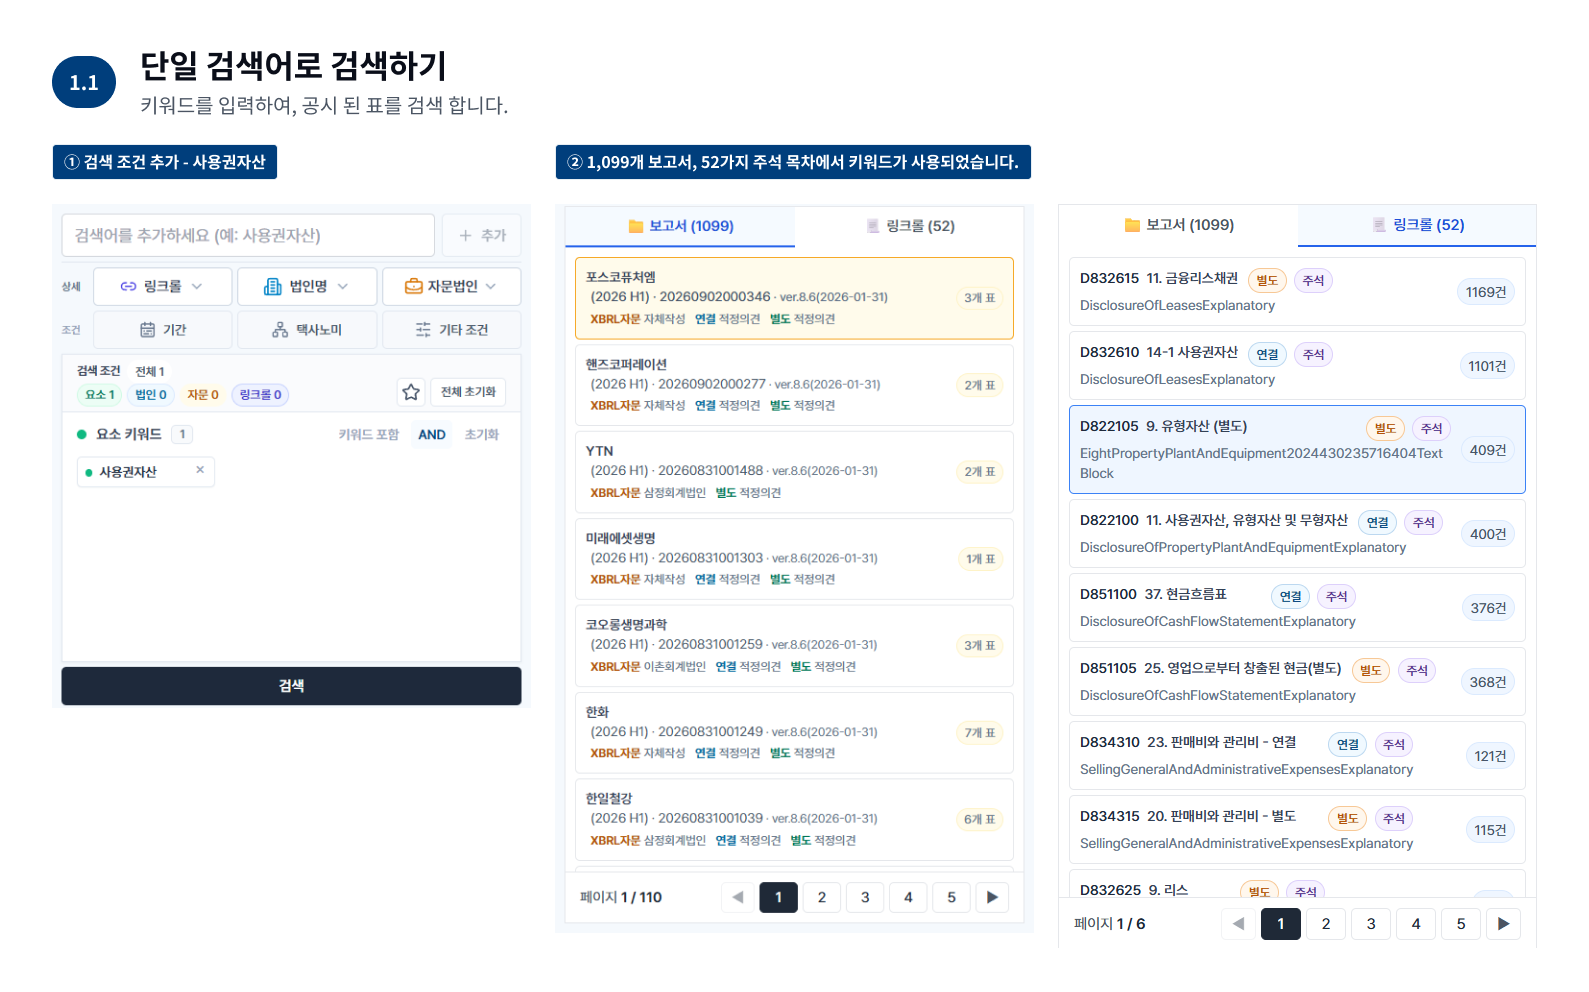The height and width of the screenshot is (992, 1589).
Task: Select the 링크롤 0 filter chip
Action: pos(260,395)
